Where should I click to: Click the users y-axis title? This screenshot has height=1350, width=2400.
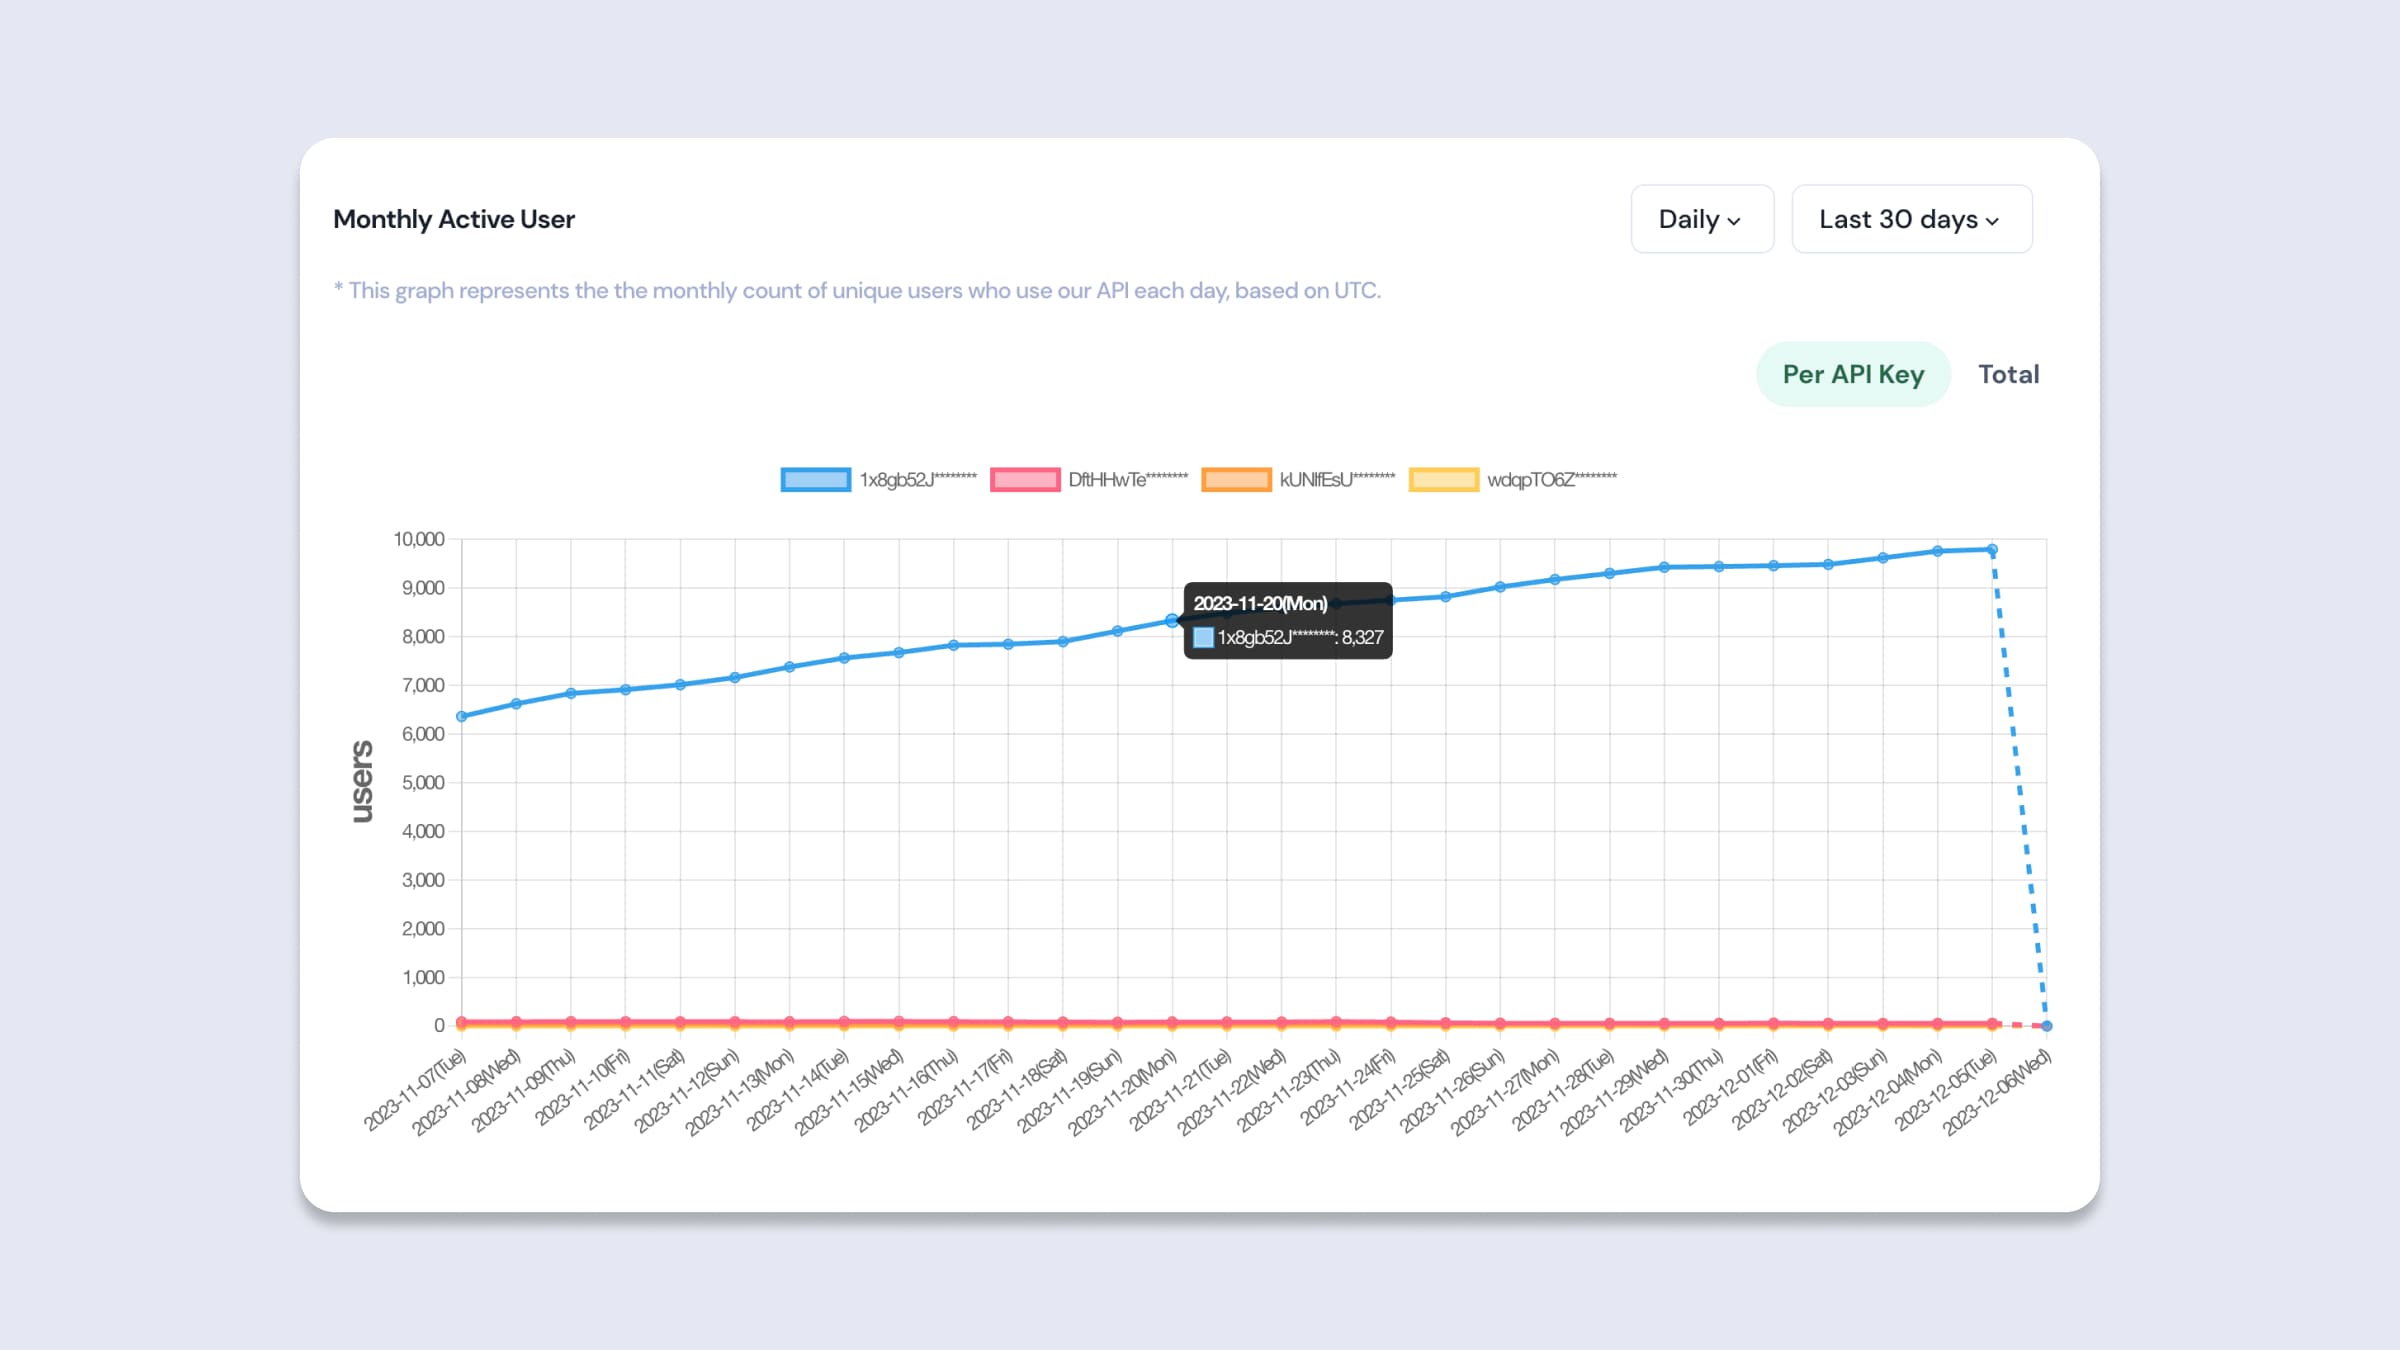[362, 782]
